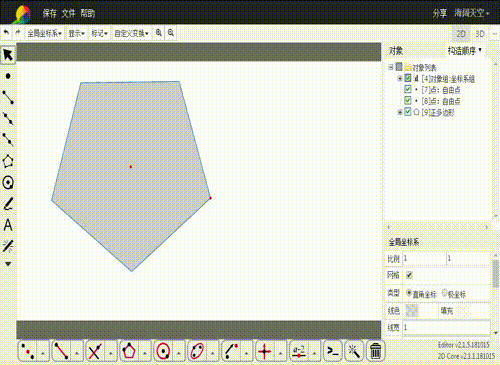Switch to 3D view tab
Image resolution: width=500 pixels, height=365 pixels.
(480, 34)
